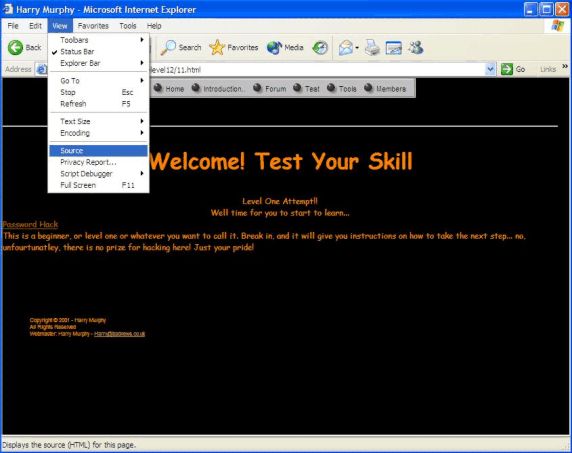Click the History clock icon
This screenshot has width=572, height=453.
pyautogui.click(x=320, y=47)
